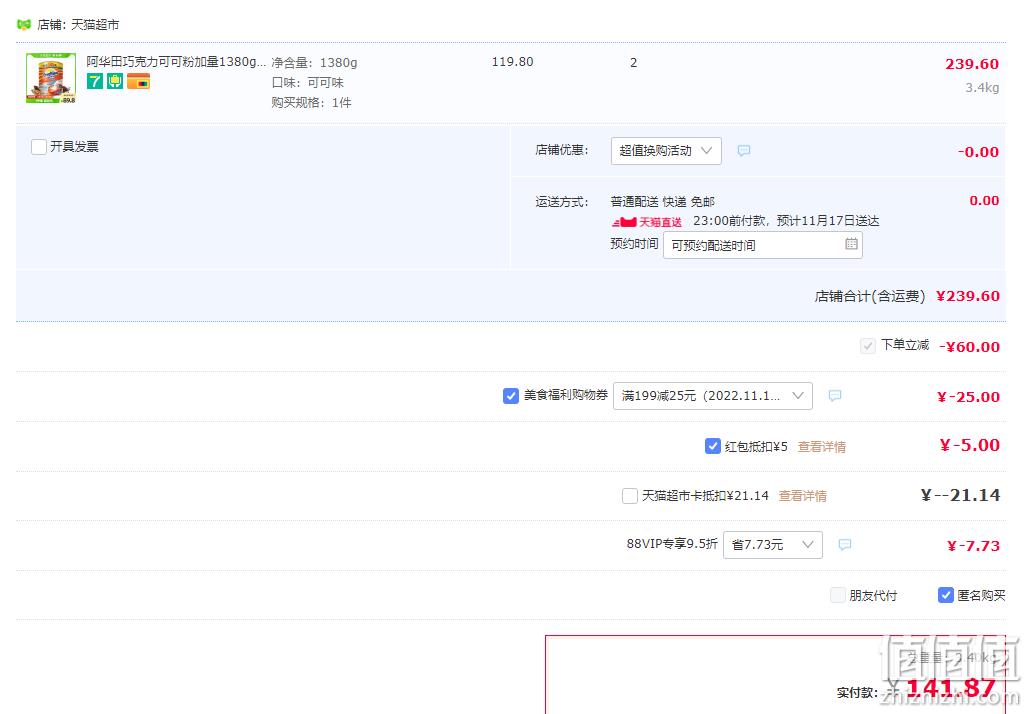1029x714 pixels.
Task: Click the 运送方式 label
Action: 562,201
